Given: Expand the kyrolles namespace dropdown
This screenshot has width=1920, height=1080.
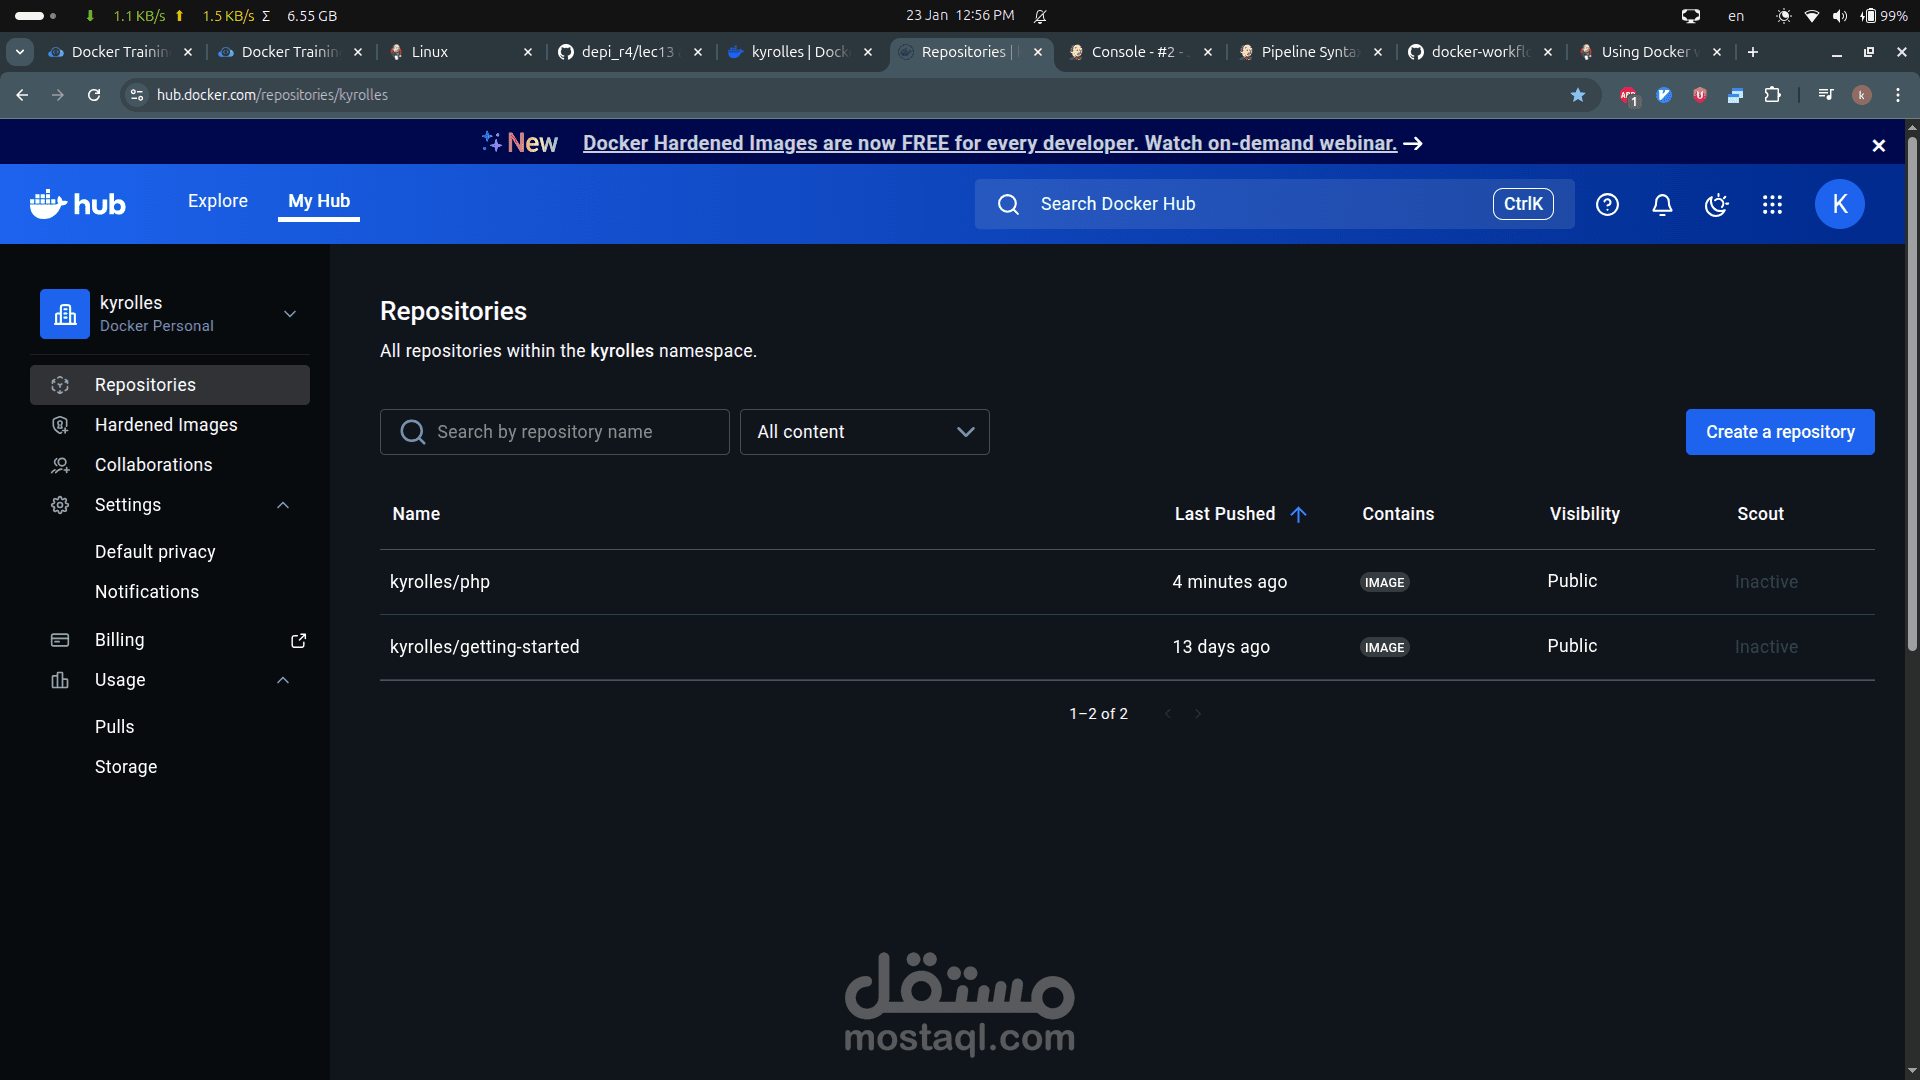Looking at the screenshot, I should [290, 314].
